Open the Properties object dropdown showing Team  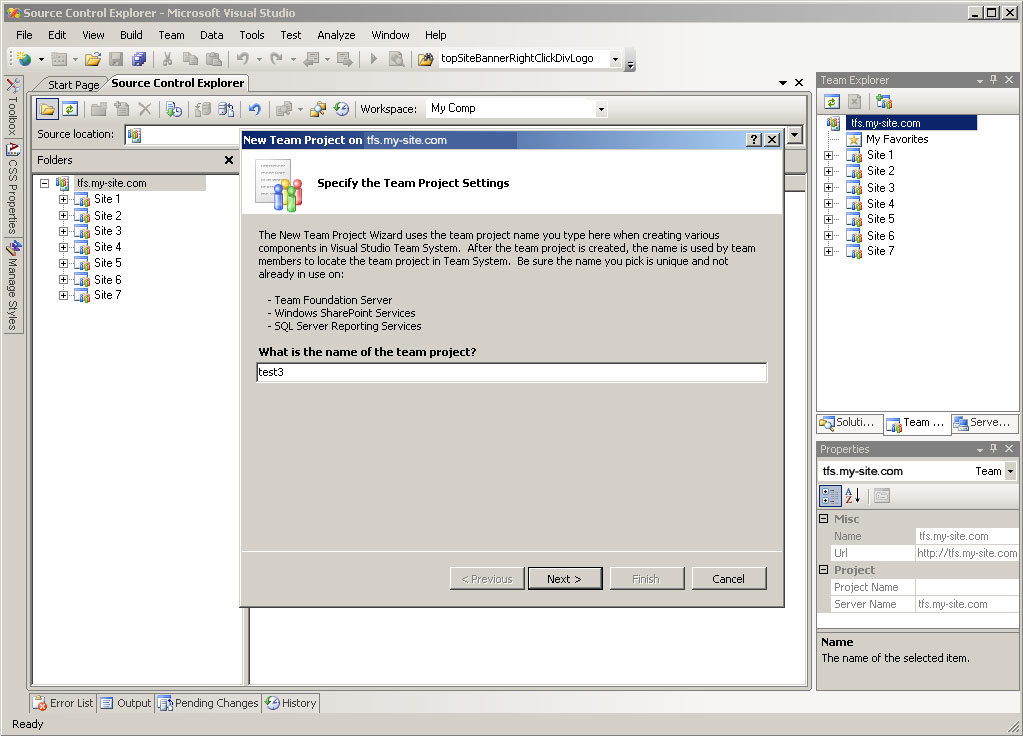tap(1010, 471)
